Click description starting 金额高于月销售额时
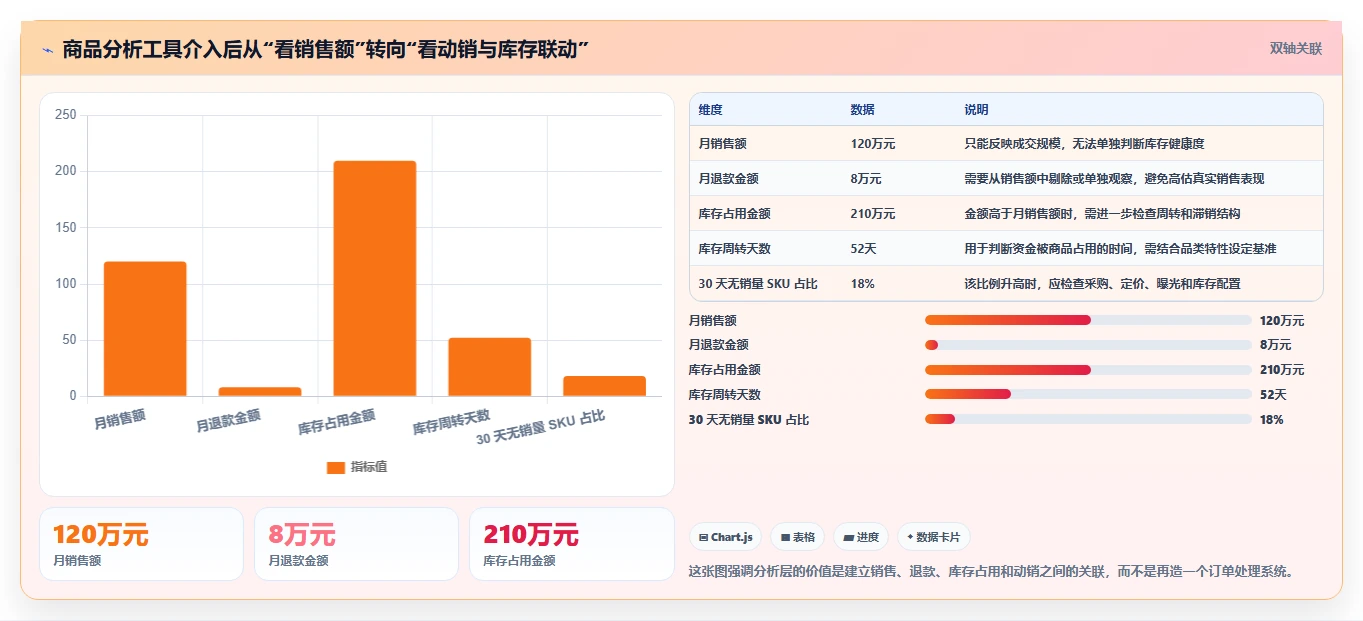This screenshot has height=621, width=1363. (1102, 214)
